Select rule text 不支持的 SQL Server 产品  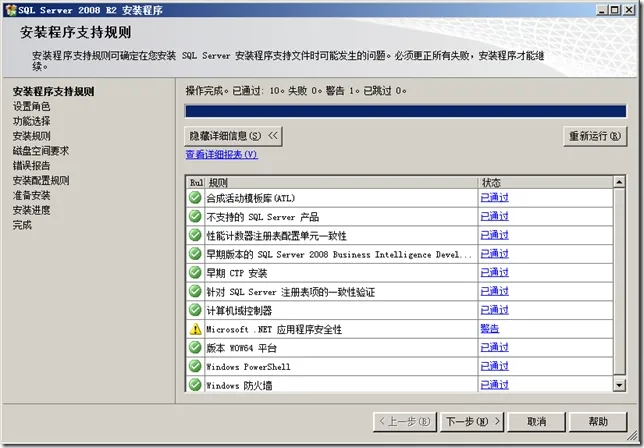[262, 217]
